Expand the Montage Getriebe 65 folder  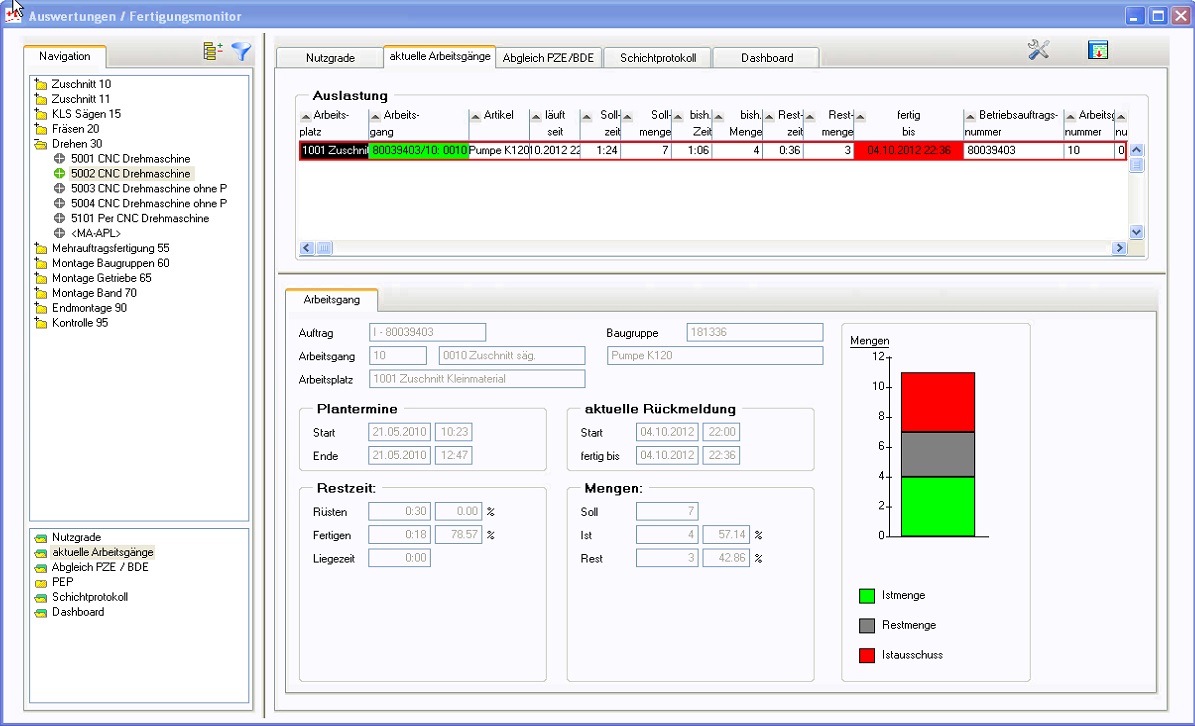(41, 278)
